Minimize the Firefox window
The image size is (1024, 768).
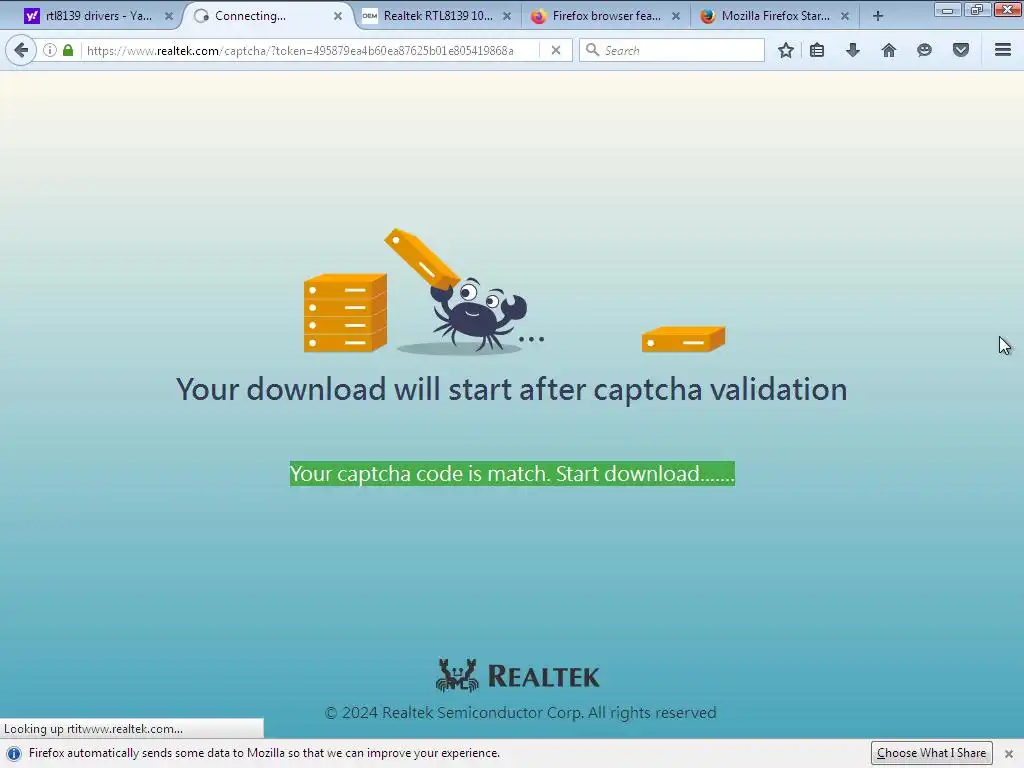click(947, 10)
